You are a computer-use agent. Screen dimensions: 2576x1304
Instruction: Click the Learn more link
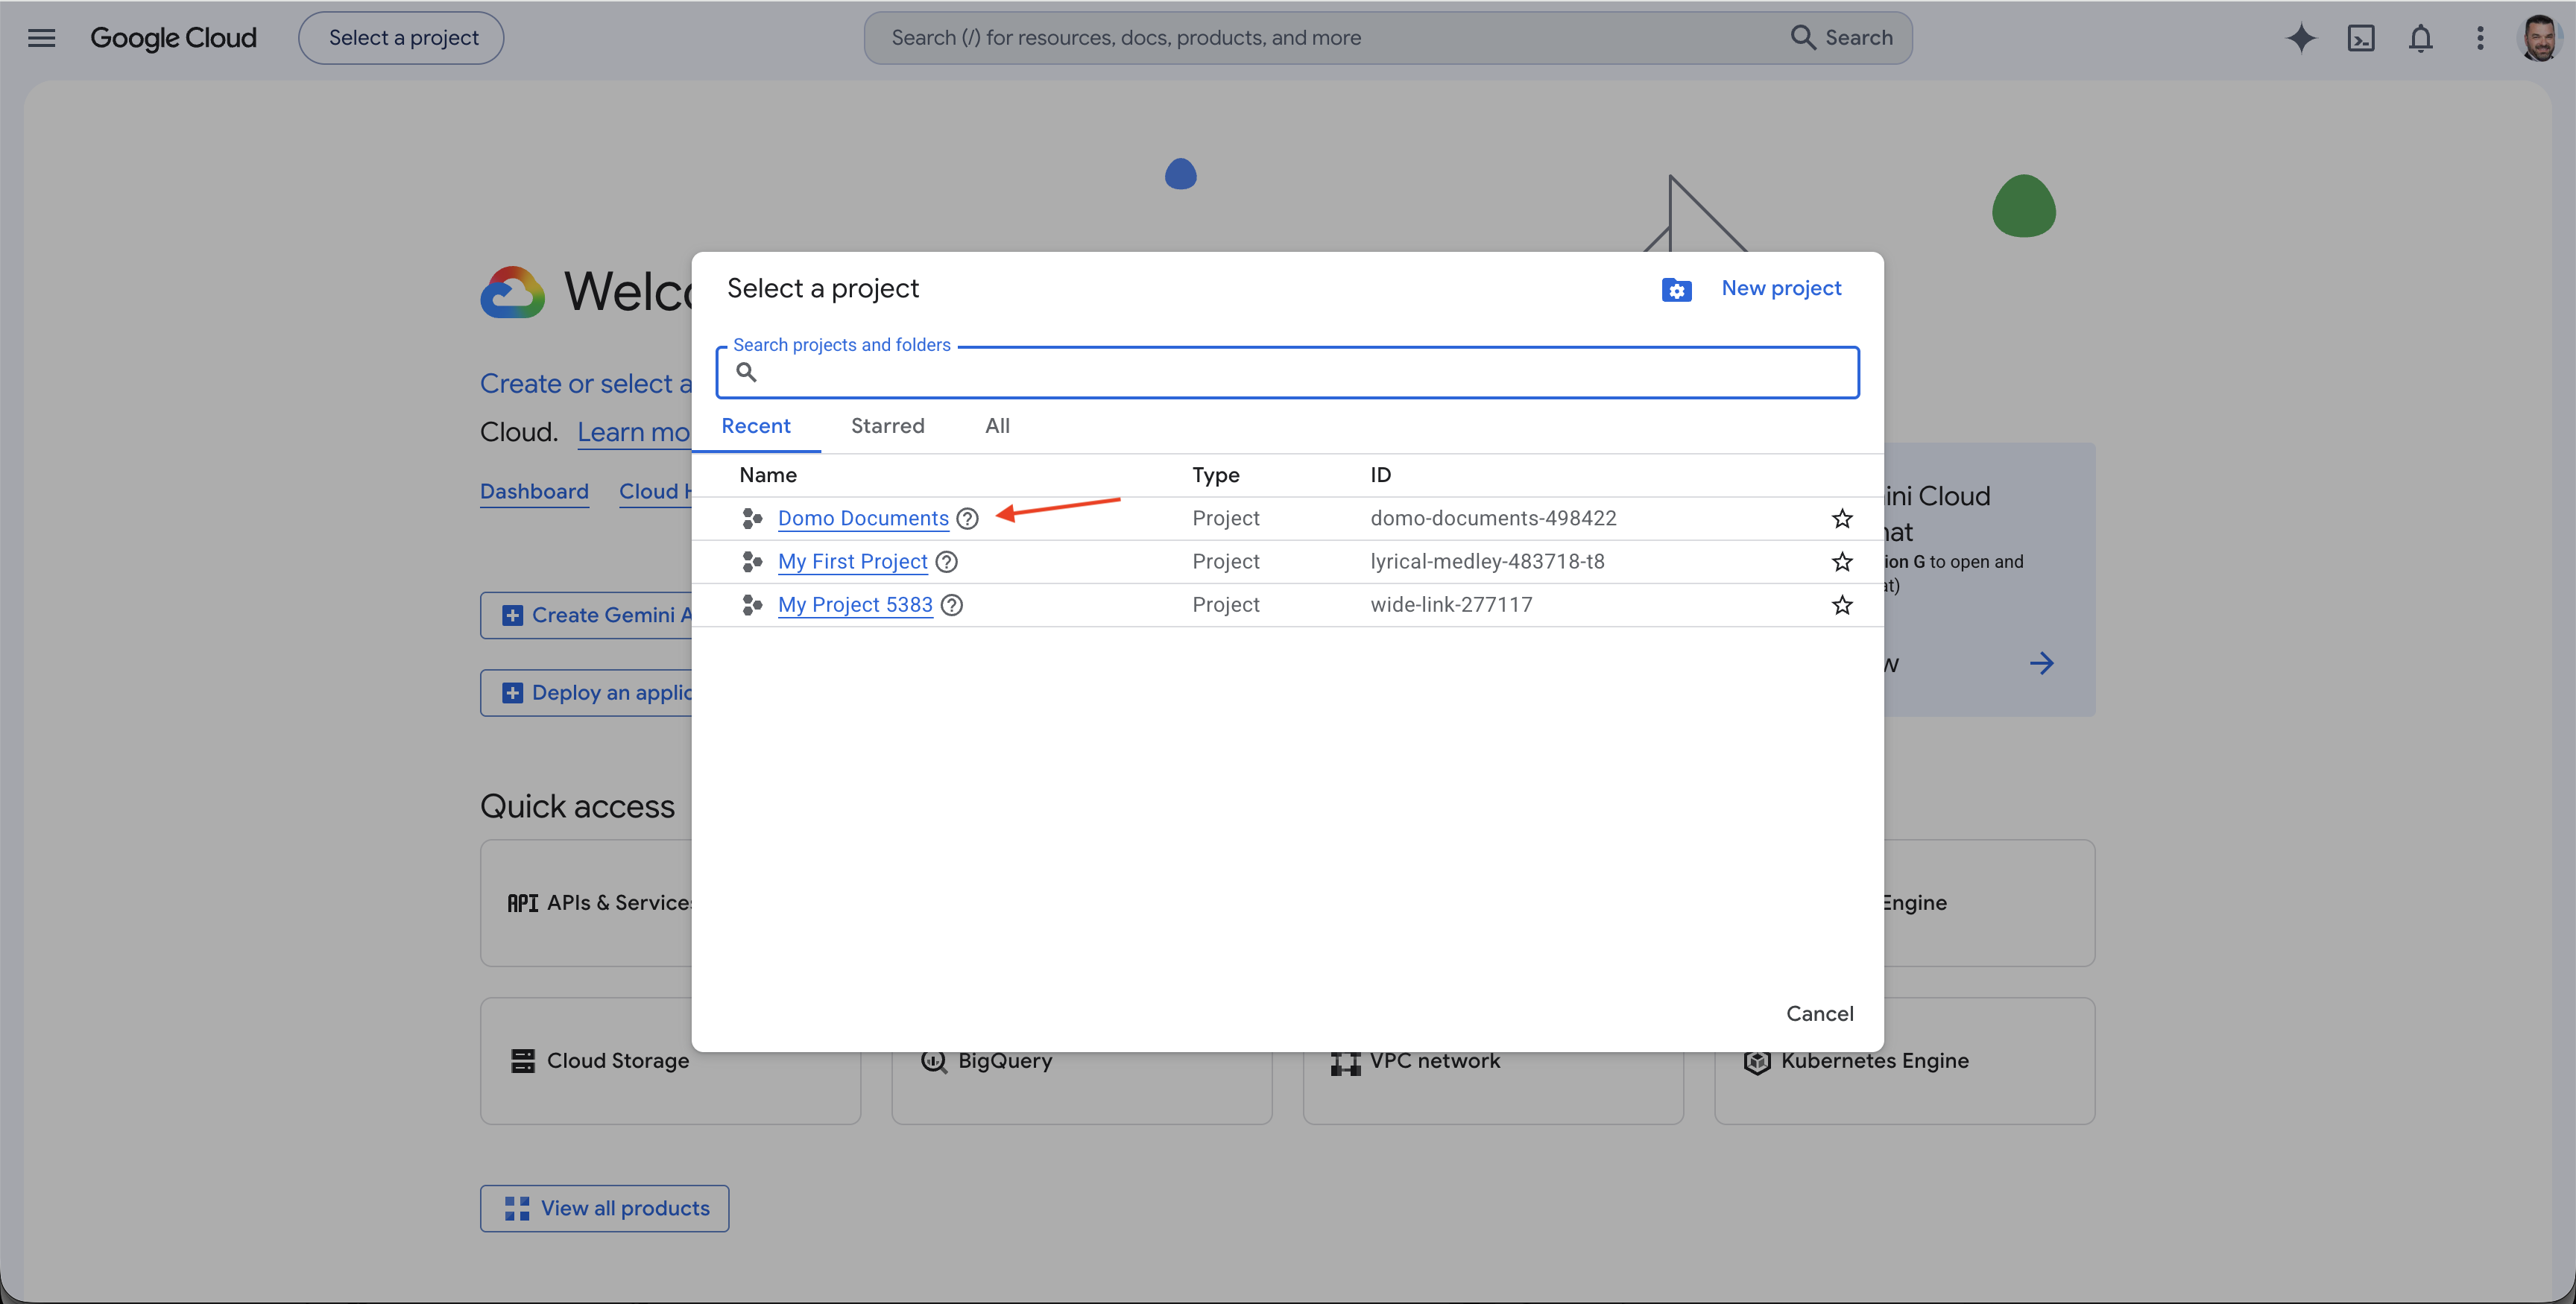click(633, 433)
